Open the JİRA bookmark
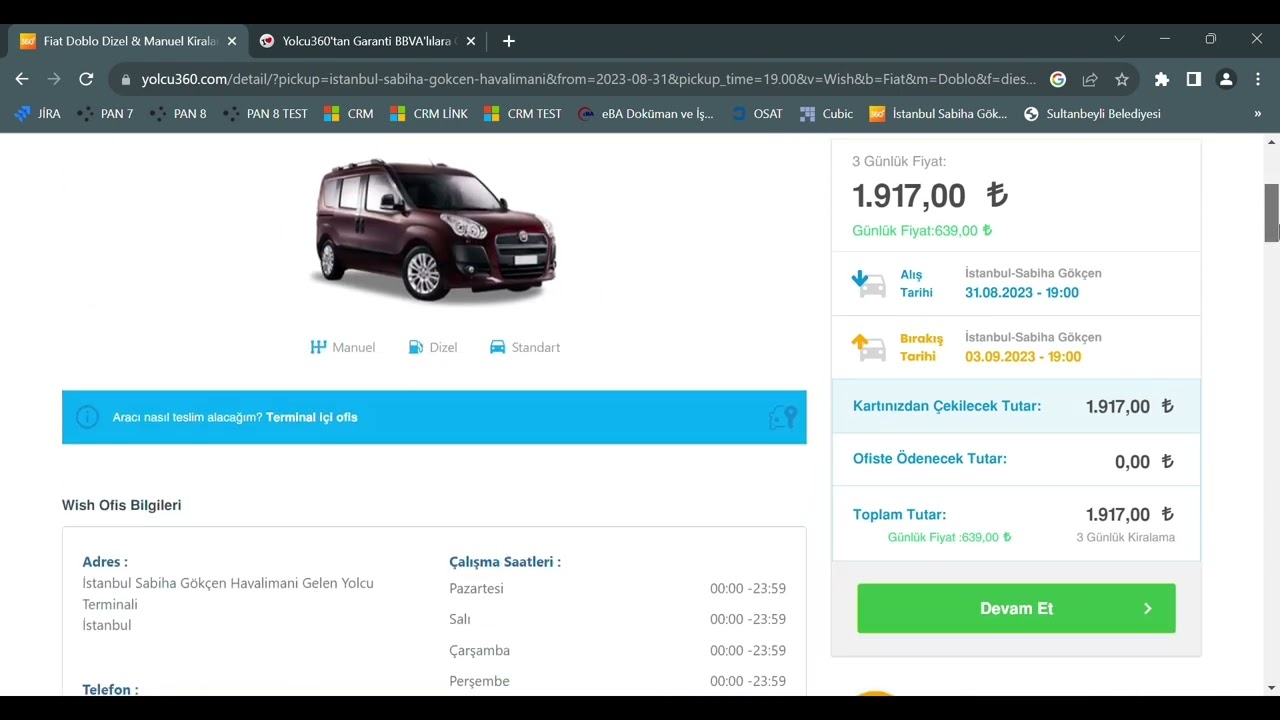 tap(38, 114)
